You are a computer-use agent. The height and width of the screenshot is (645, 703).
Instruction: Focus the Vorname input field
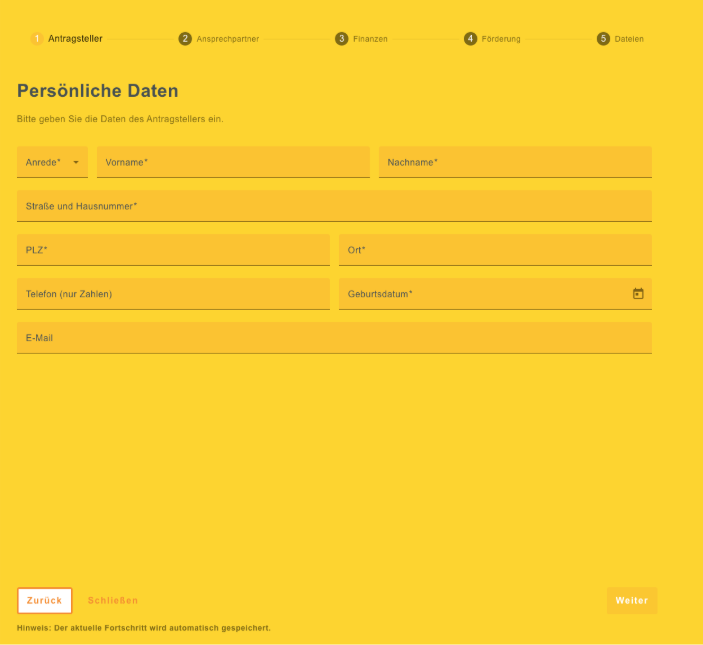pyautogui.click(x=233, y=162)
